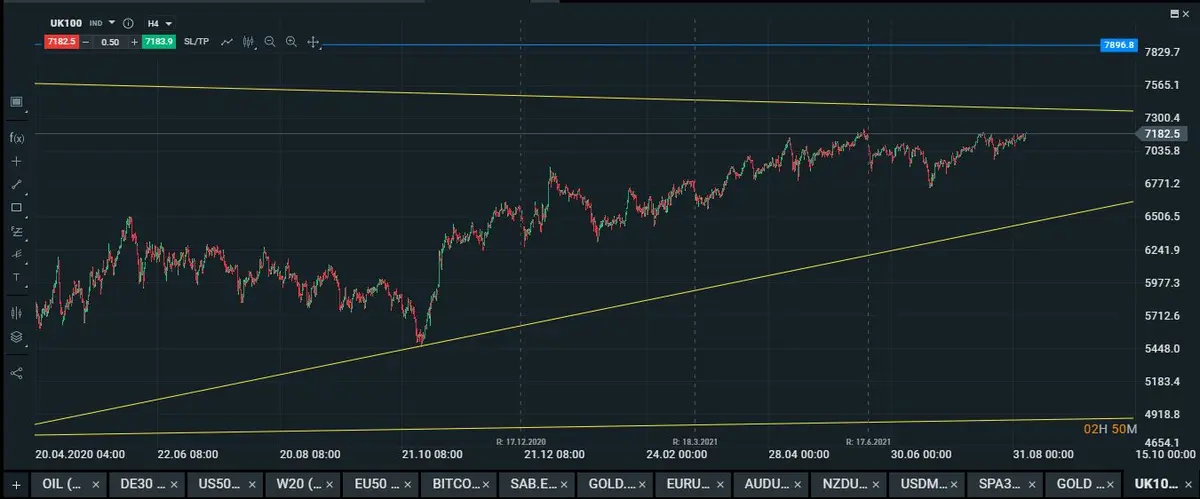The width and height of the screenshot is (1200, 499).
Task: Open the UK100 instrument dropdown arrow
Action: tap(112, 22)
